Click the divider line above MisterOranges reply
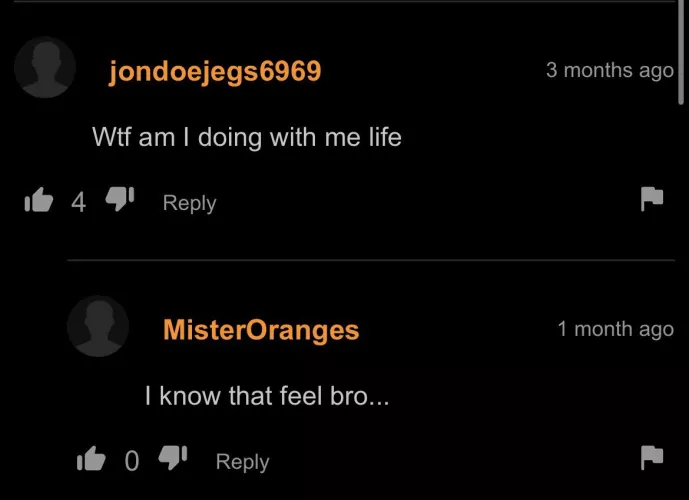 pos(371,260)
